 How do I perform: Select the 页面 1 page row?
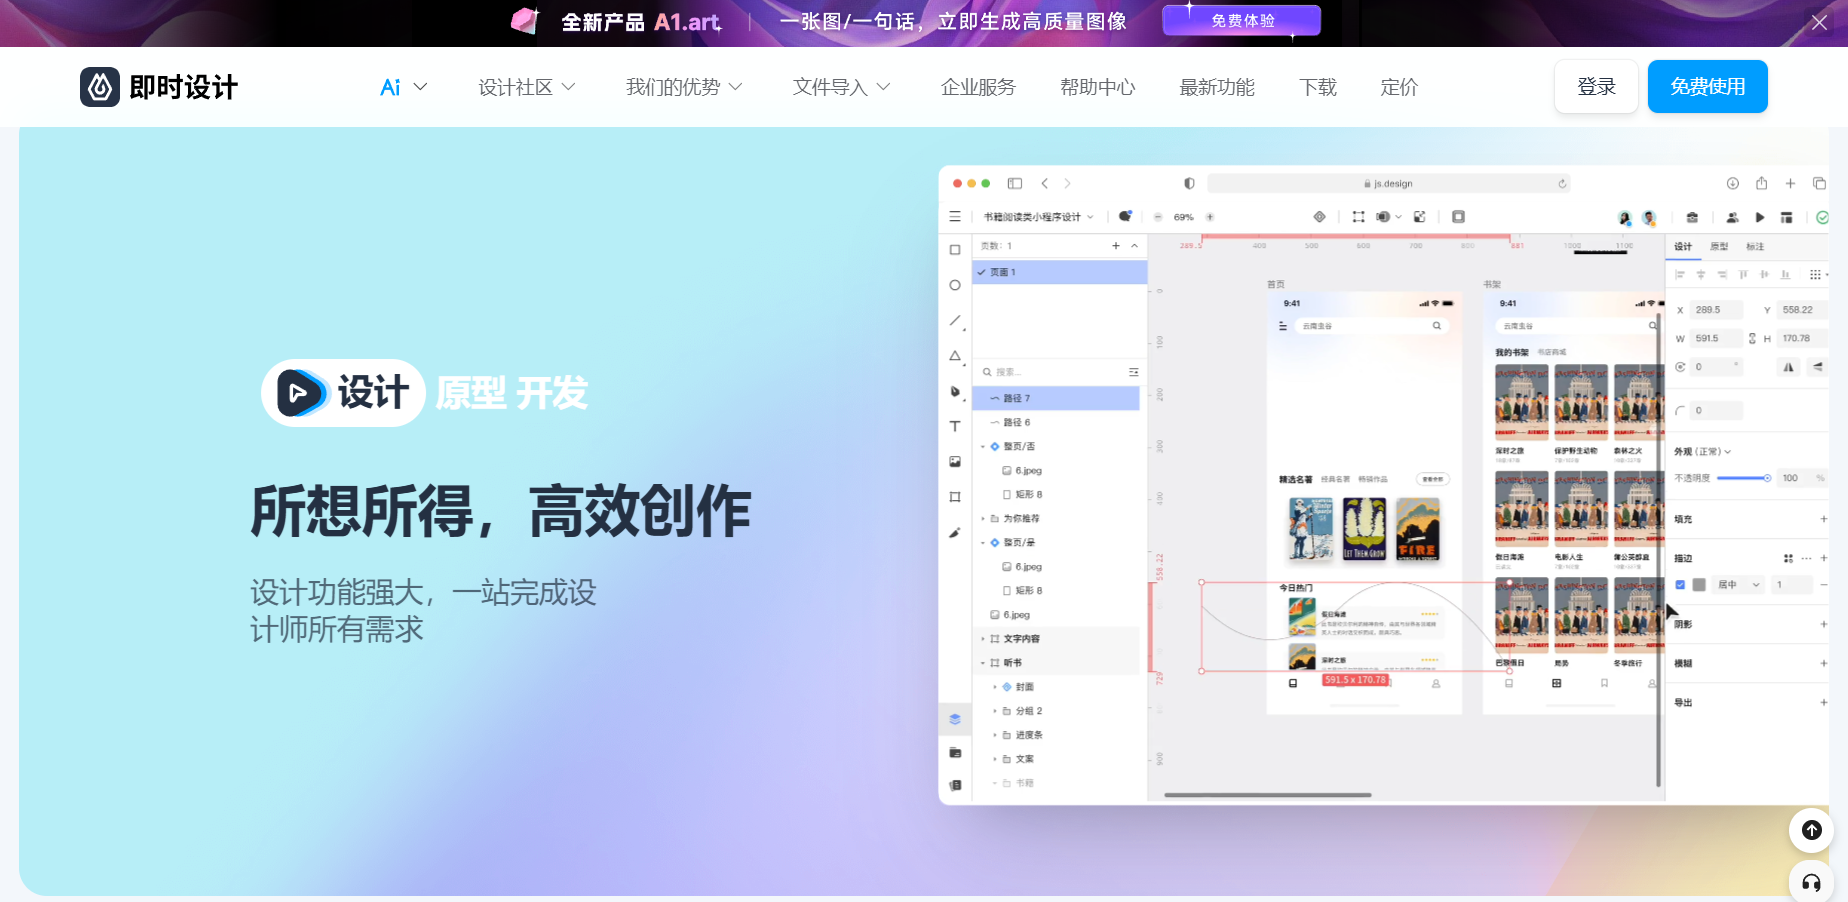(1060, 272)
